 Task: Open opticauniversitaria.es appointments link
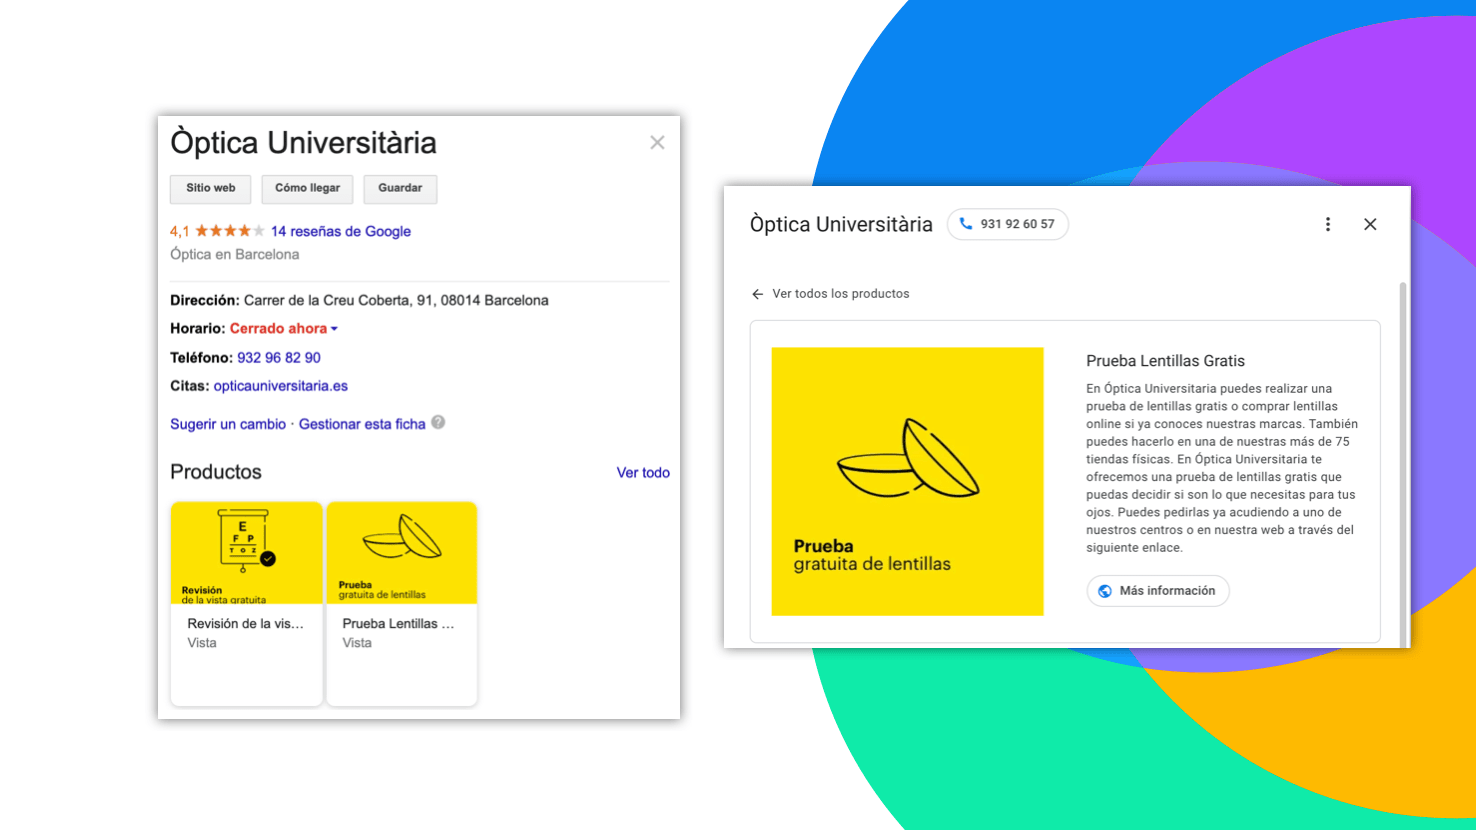(x=281, y=386)
